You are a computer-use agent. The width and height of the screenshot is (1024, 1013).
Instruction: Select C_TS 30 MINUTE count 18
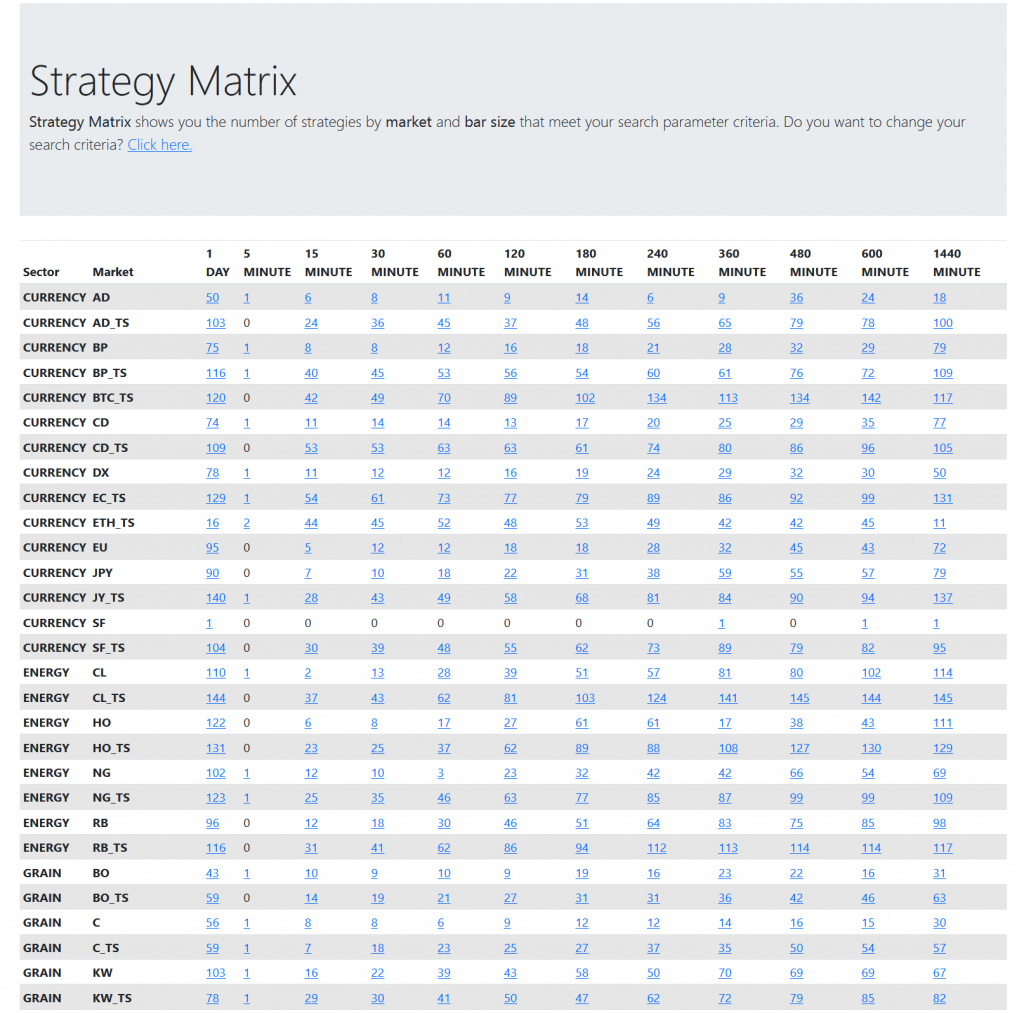[x=377, y=948]
